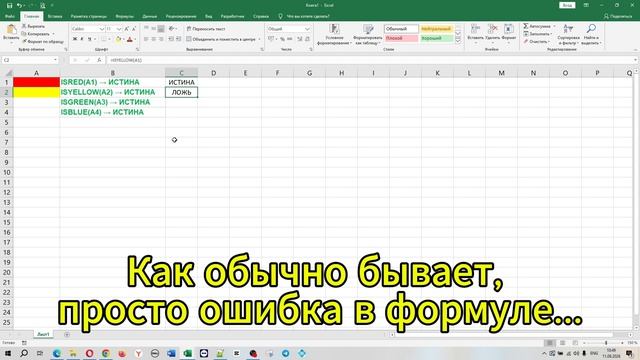This screenshot has width=640, height=360.
Task: Expand the Merge and Center dropdown arrow
Action: pos(259,39)
